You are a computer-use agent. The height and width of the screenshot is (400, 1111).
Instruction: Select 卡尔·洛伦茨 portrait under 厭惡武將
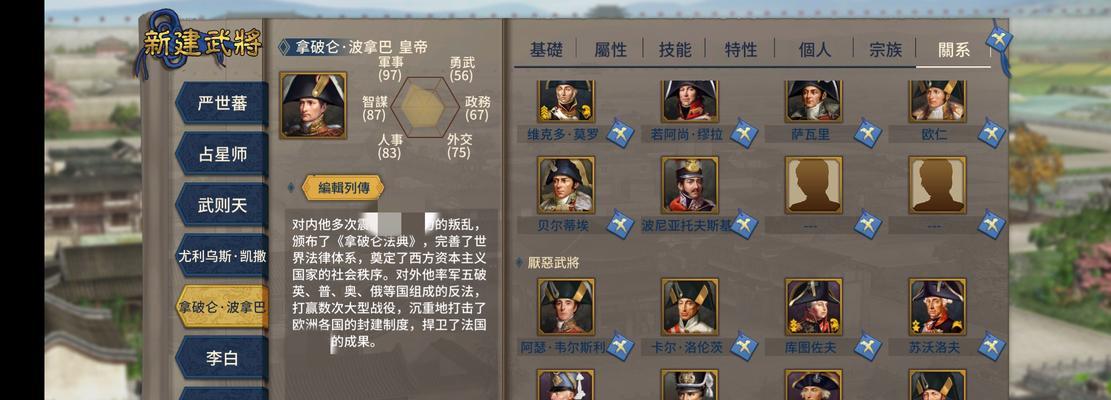click(689, 307)
